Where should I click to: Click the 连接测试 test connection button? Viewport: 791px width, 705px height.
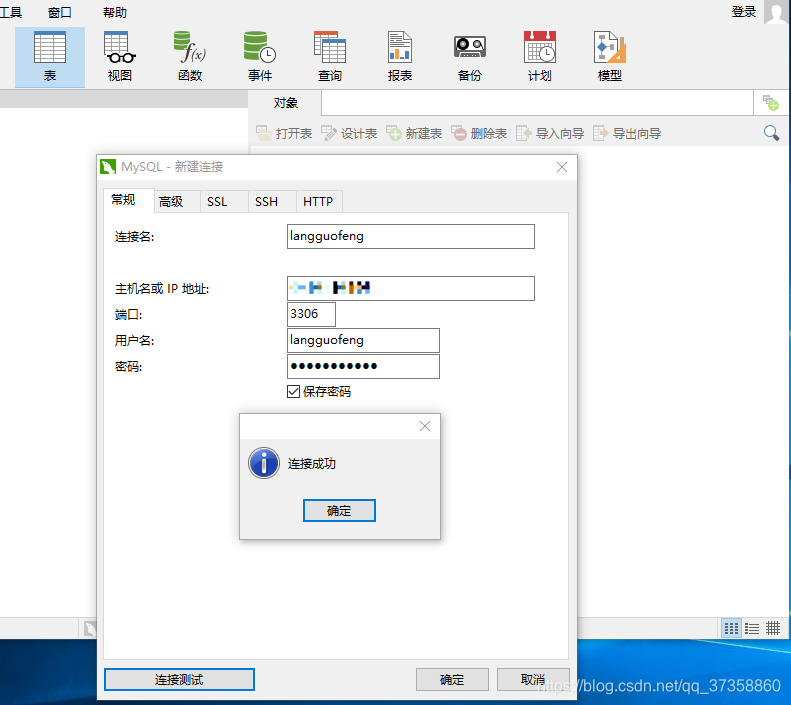[179, 679]
